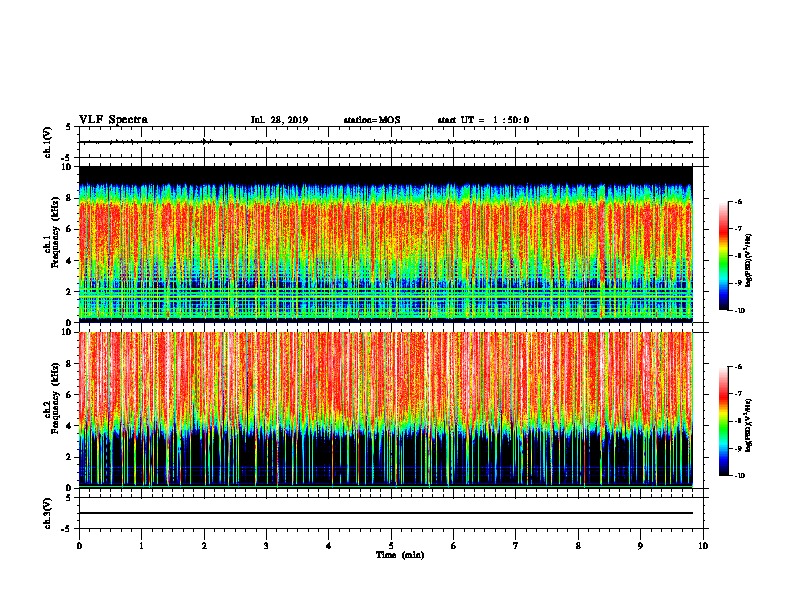Click the ch.1 colorbar '-6' label
Image resolution: width=792 pixels, height=612 pixels.
pyautogui.click(x=738, y=202)
